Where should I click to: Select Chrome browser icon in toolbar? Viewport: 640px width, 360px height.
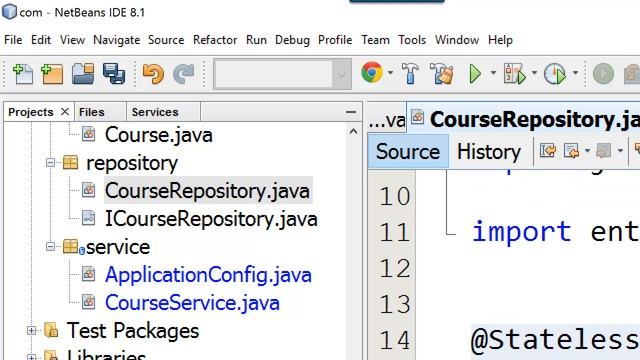tap(372, 73)
